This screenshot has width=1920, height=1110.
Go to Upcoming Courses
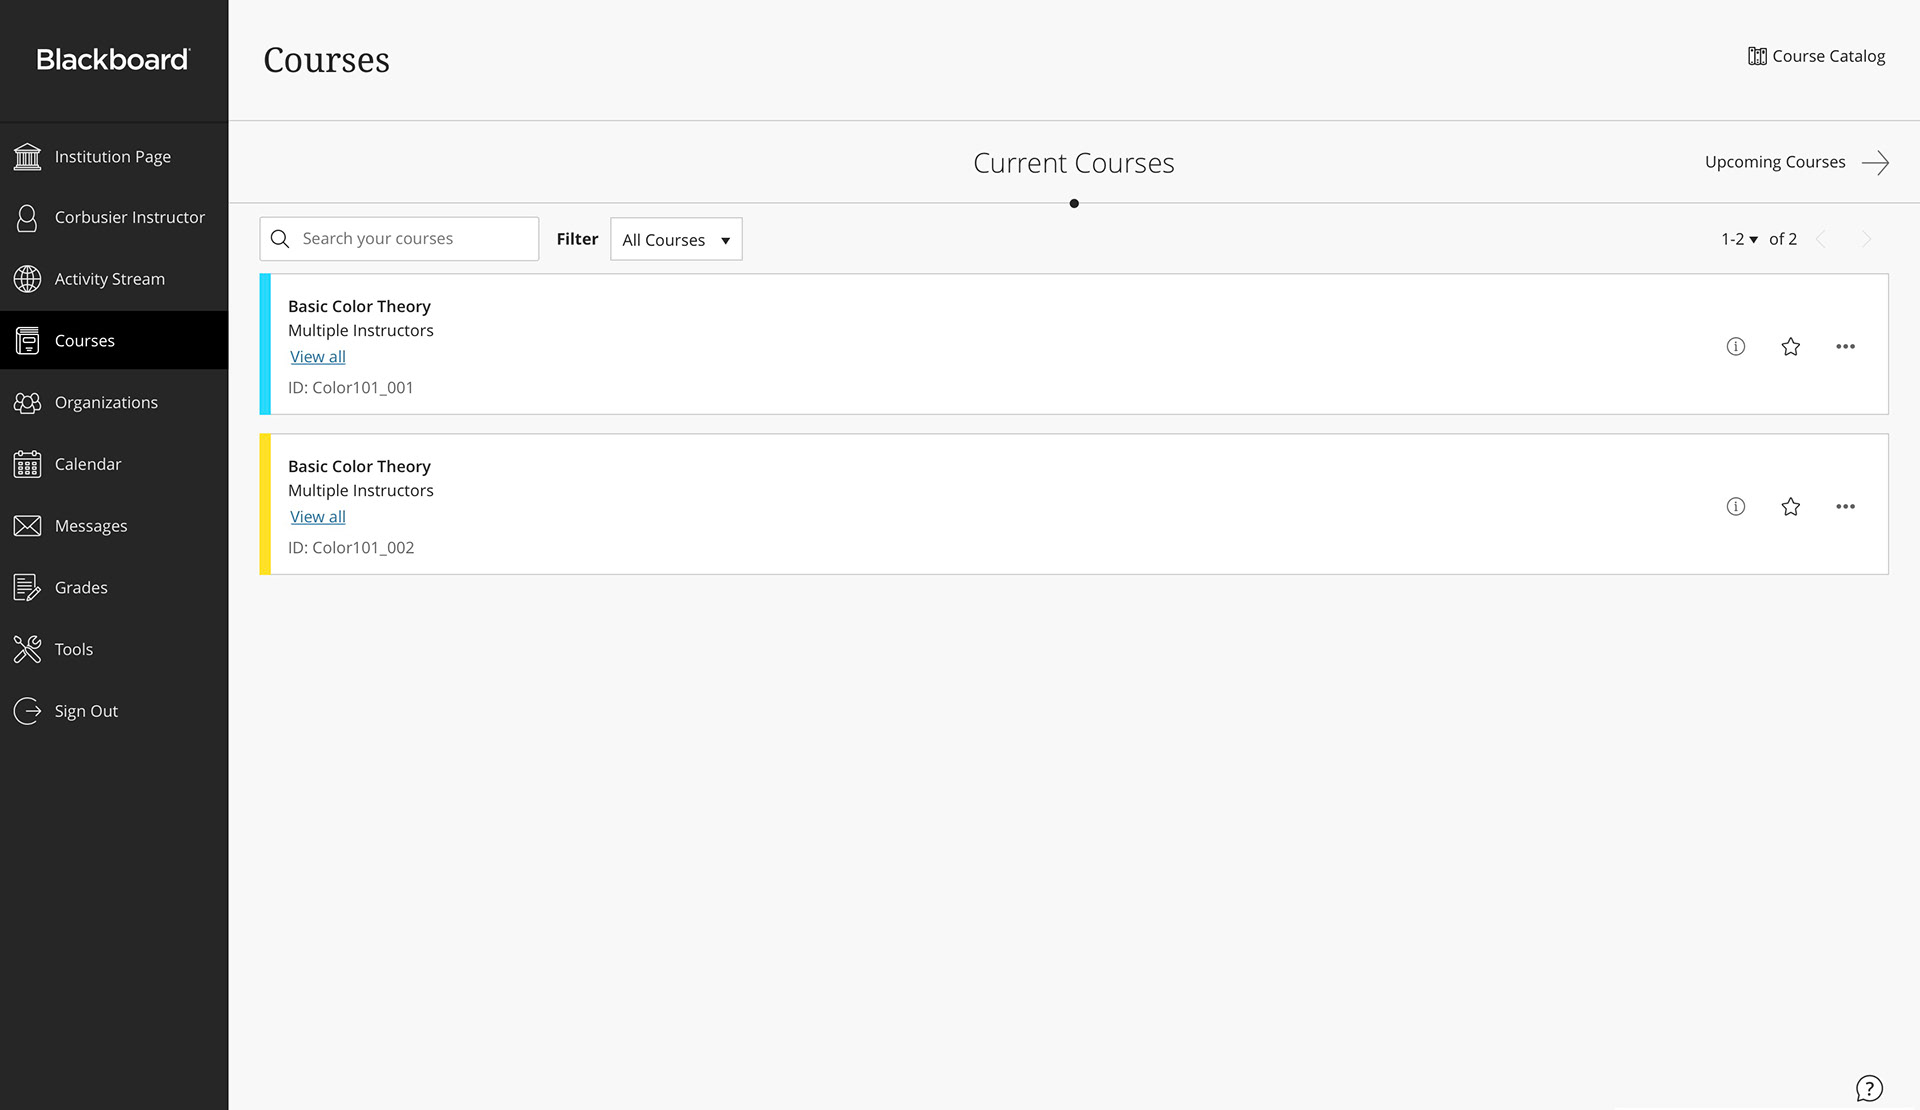click(x=1797, y=162)
